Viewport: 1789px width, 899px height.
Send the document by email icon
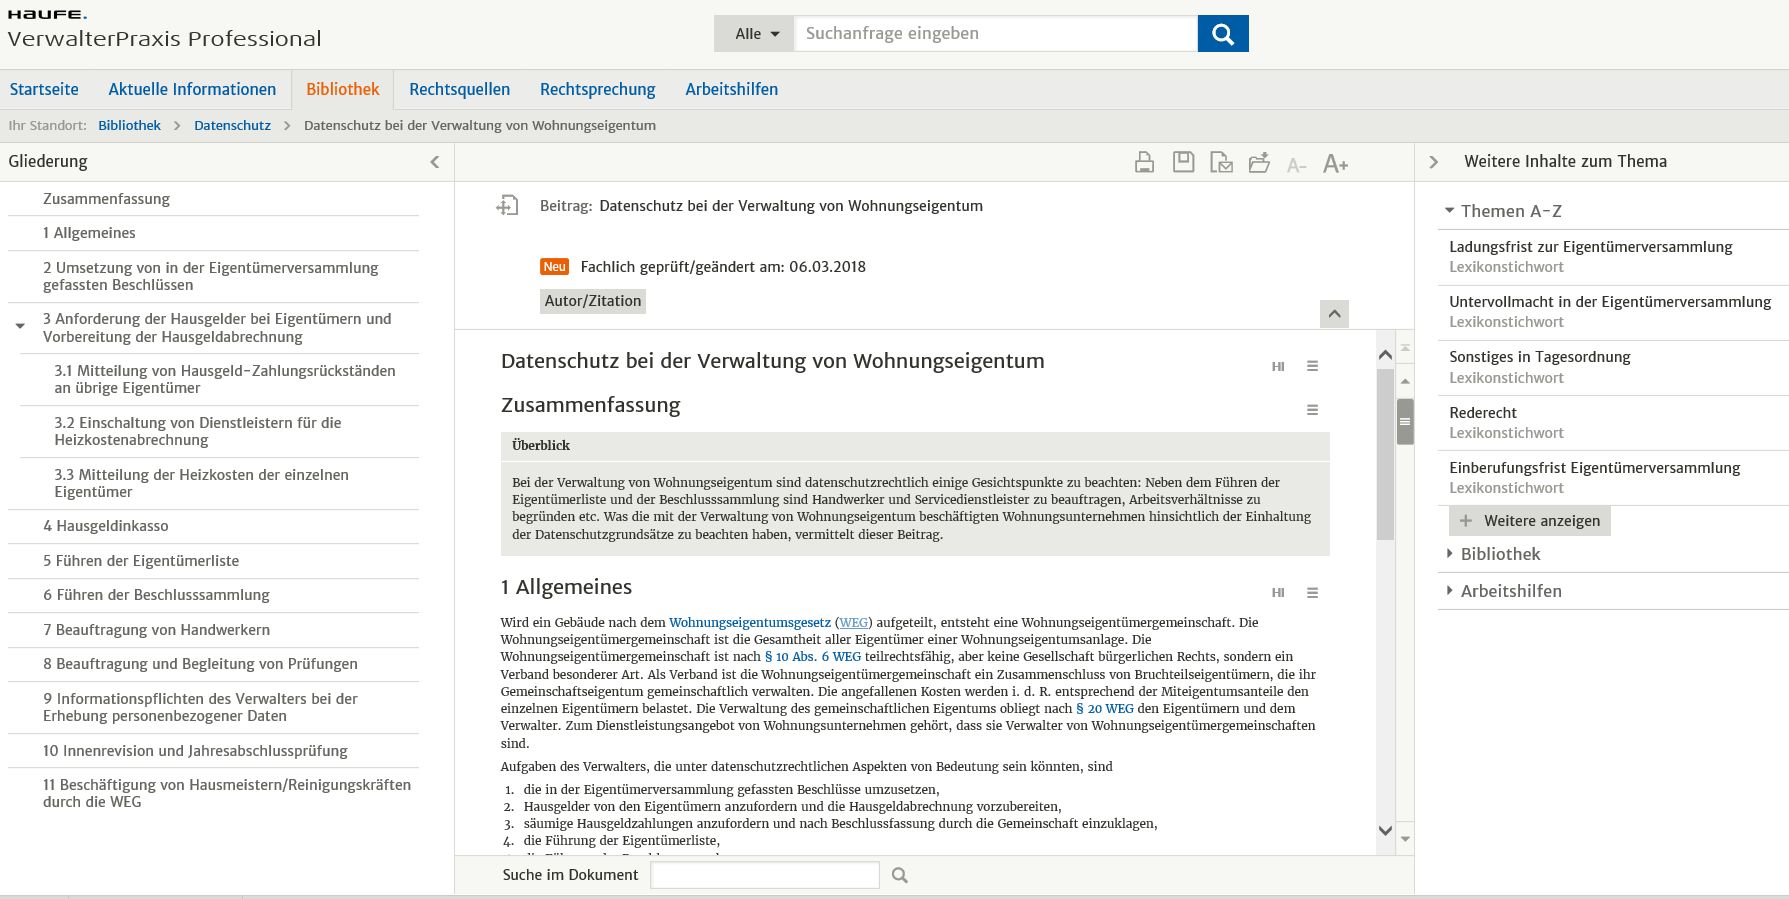(1221, 163)
